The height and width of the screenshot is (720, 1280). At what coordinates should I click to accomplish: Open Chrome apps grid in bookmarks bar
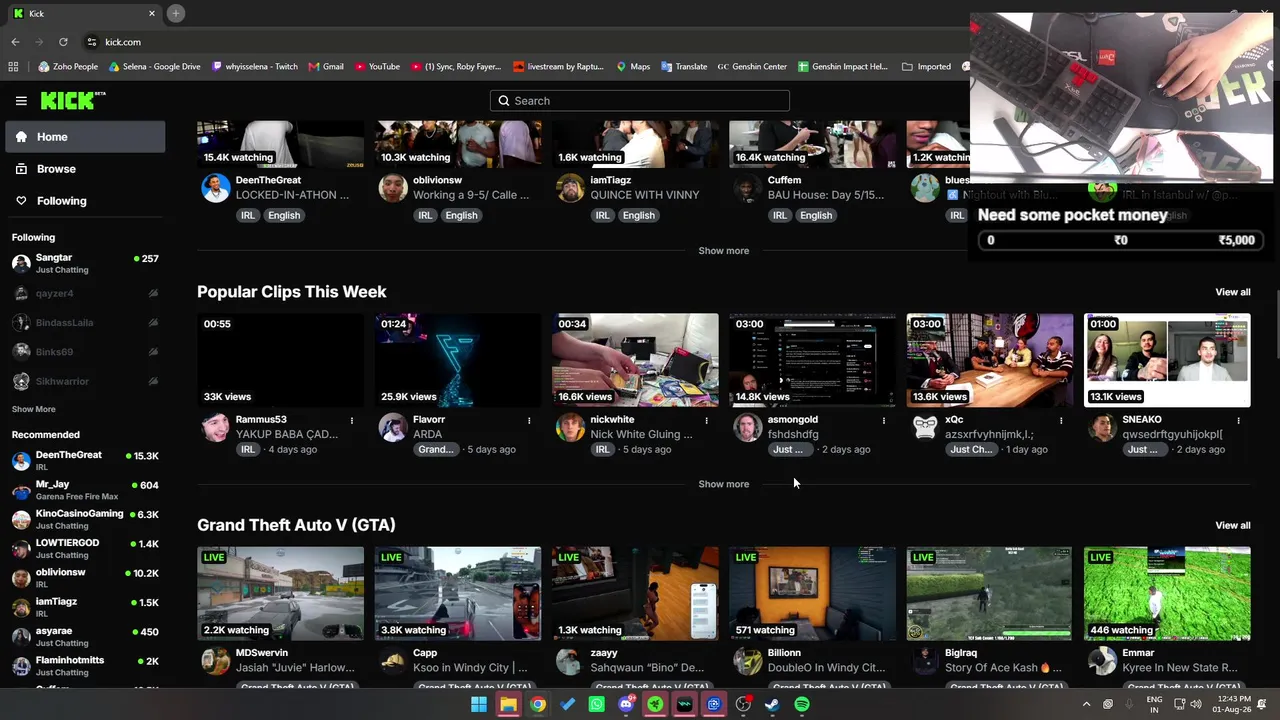pos(13,67)
